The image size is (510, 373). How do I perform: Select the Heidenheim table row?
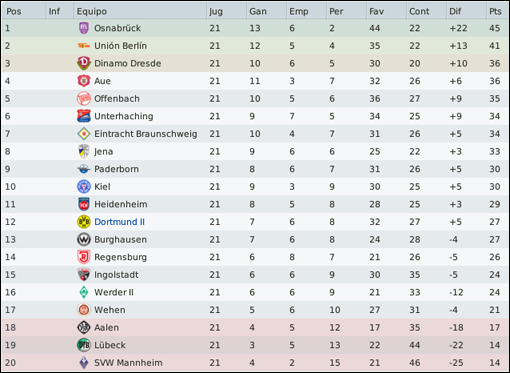pos(255,204)
